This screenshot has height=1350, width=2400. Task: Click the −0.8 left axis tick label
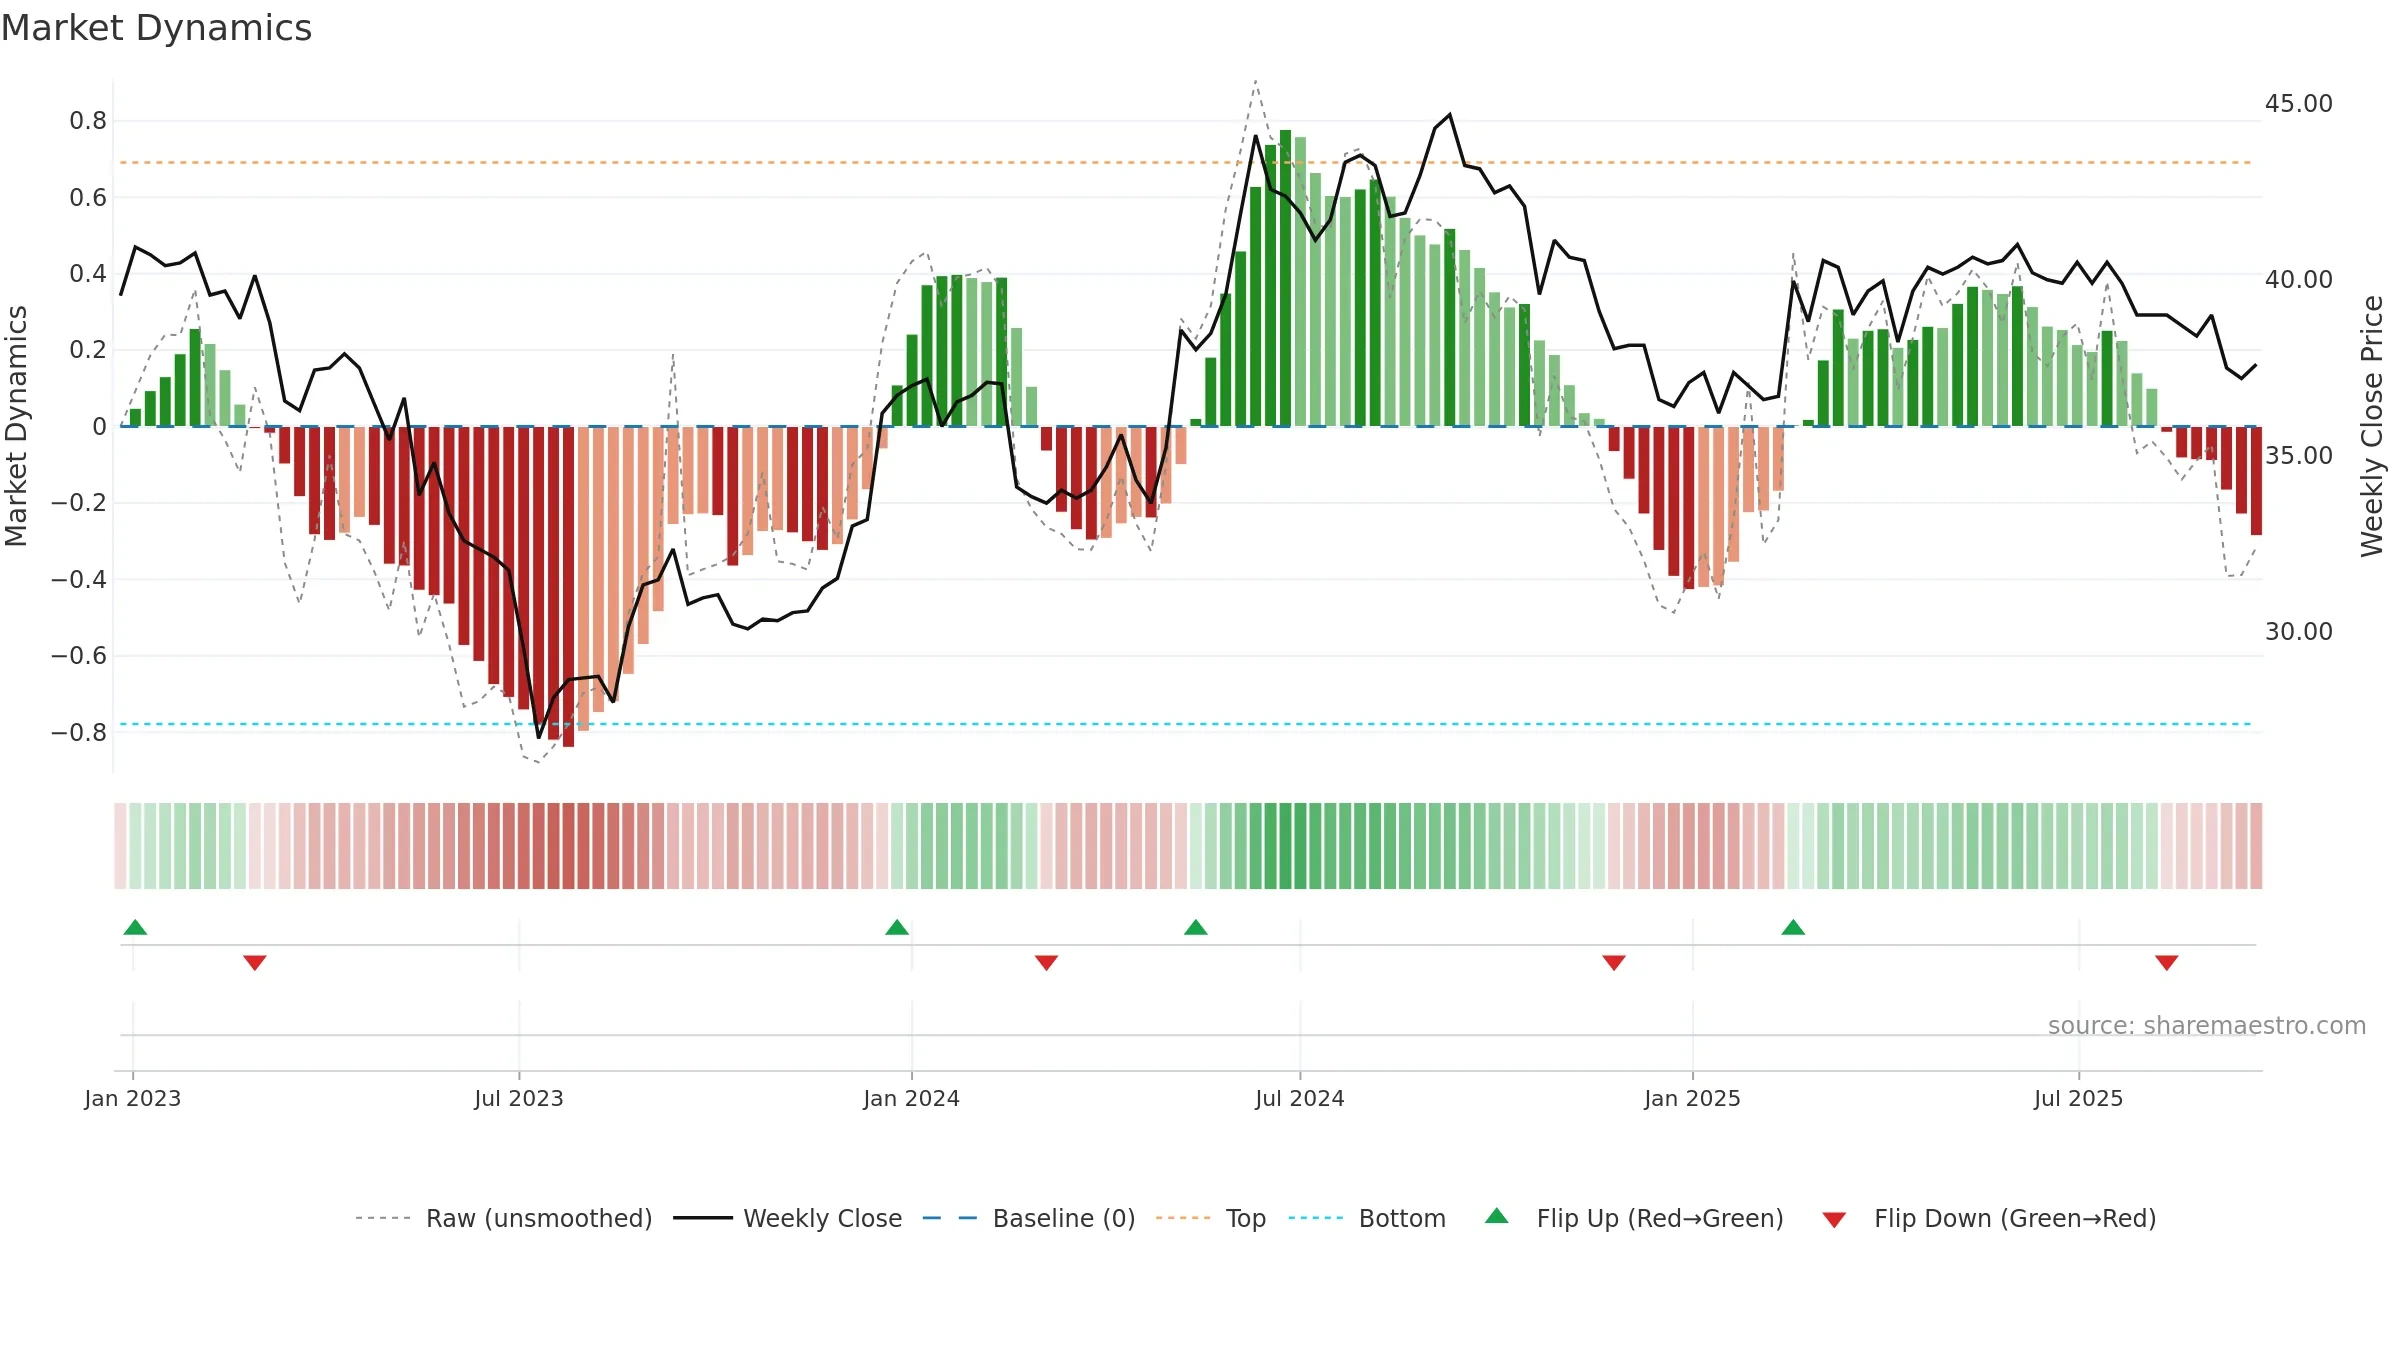coord(79,732)
